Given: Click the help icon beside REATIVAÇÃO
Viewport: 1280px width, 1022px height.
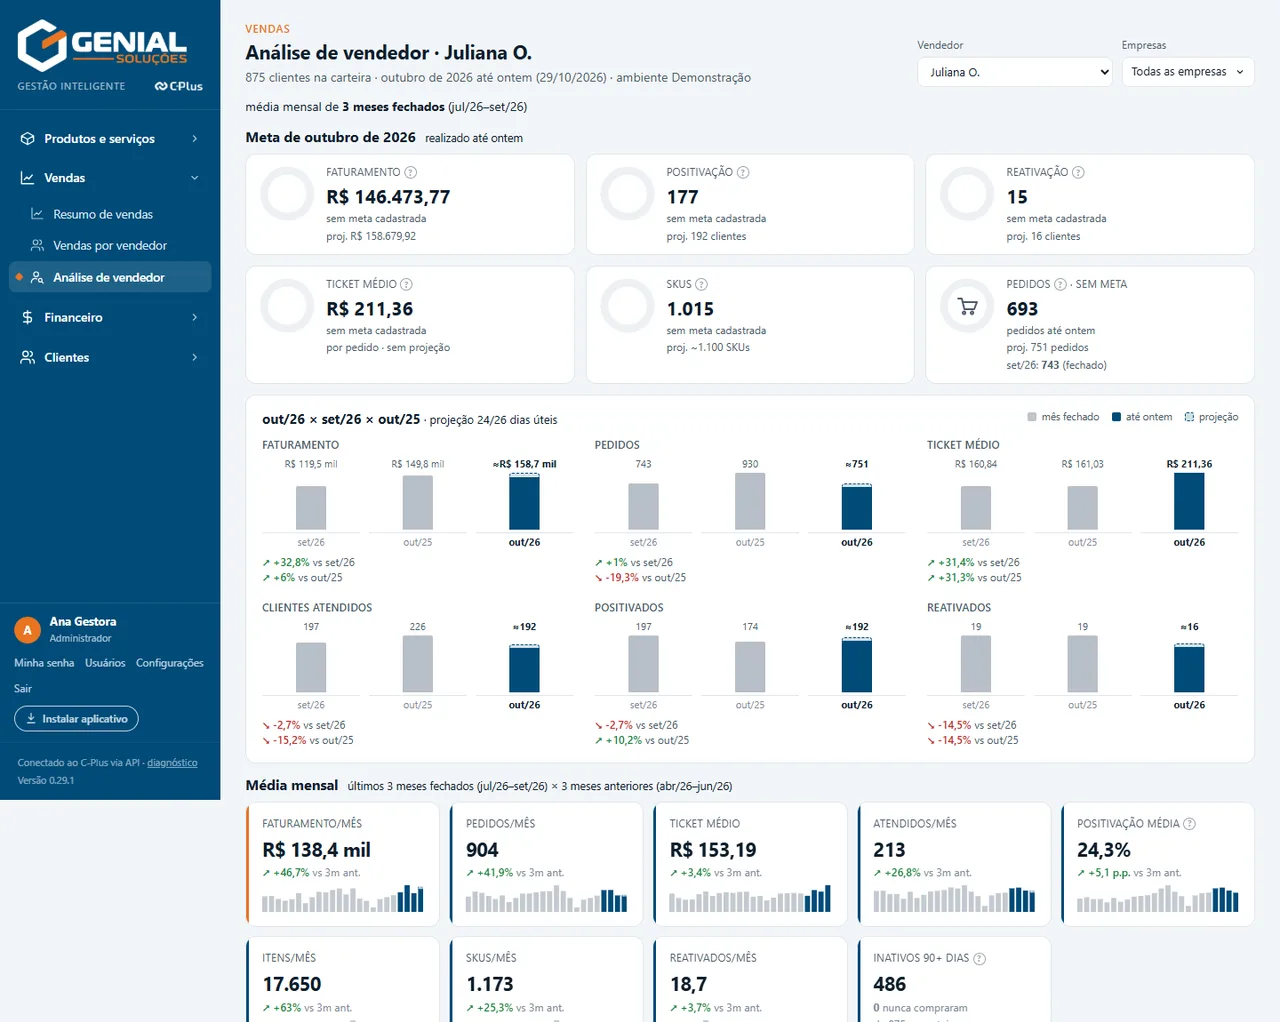Looking at the screenshot, I should point(1078,172).
